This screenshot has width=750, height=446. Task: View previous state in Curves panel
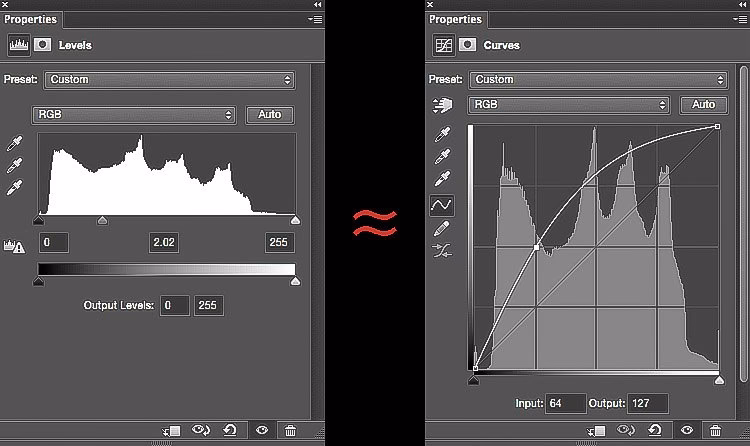tap(625, 430)
